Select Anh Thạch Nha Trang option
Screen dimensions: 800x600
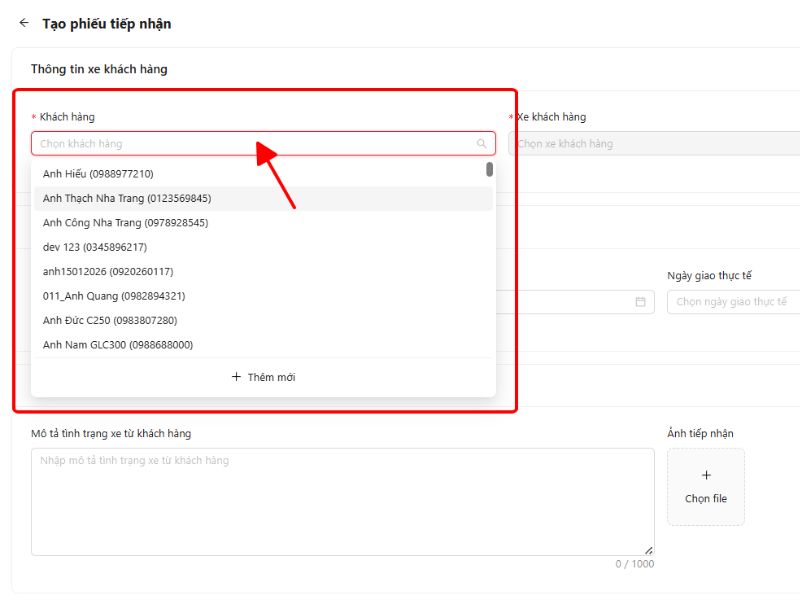pyautogui.click(x=127, y=198)
